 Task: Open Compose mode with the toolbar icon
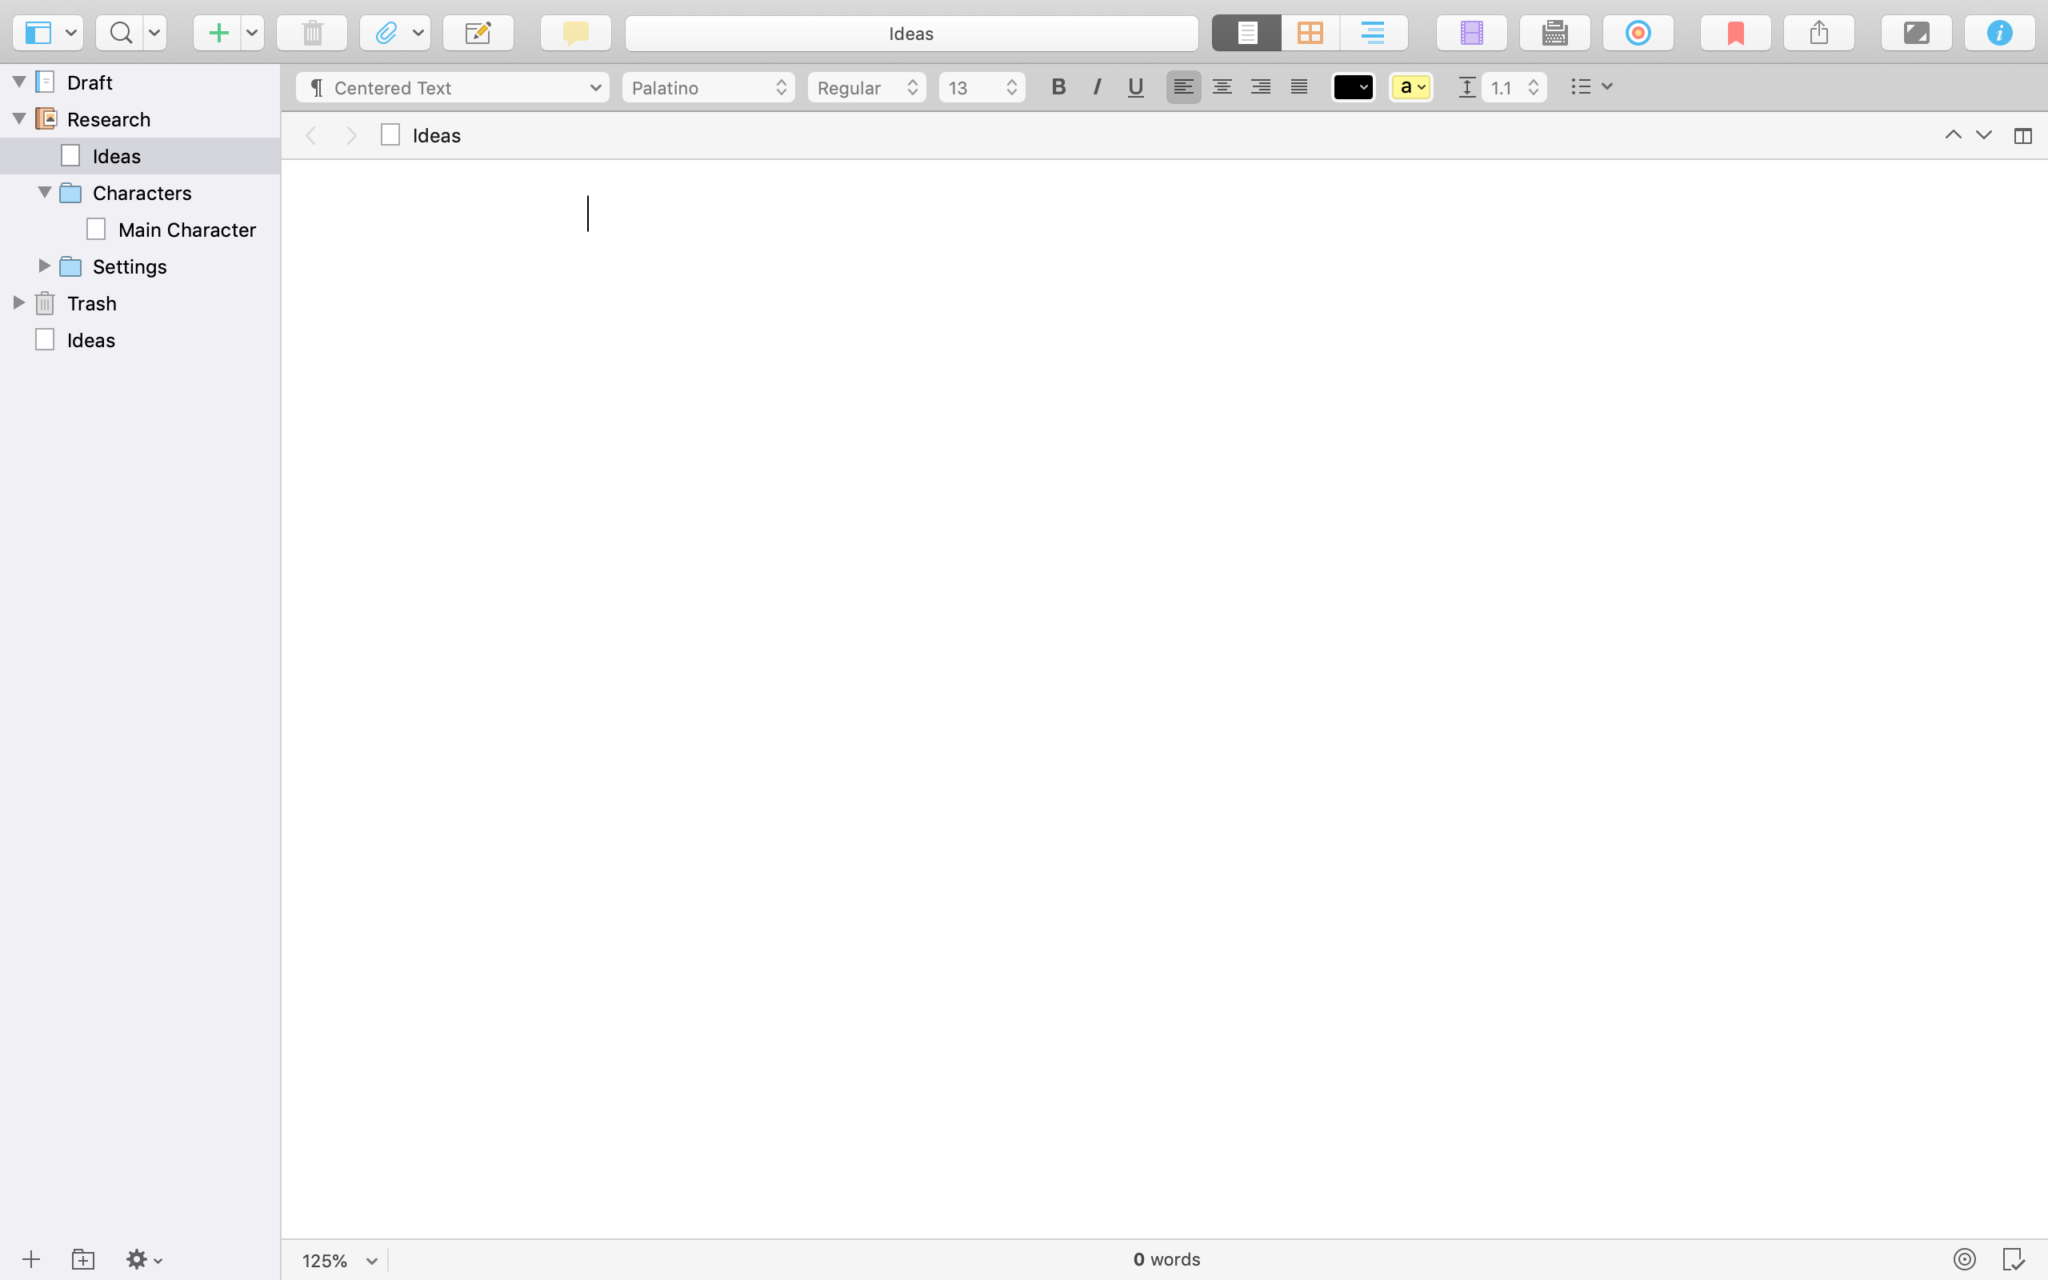(x=1915, y=33)
